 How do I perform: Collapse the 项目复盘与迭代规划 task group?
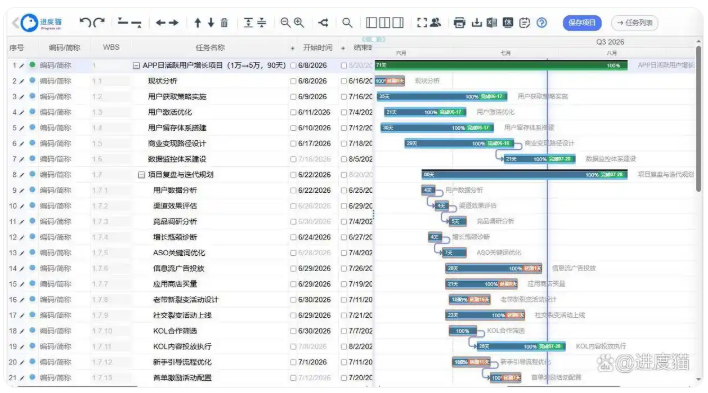point(141,175)
